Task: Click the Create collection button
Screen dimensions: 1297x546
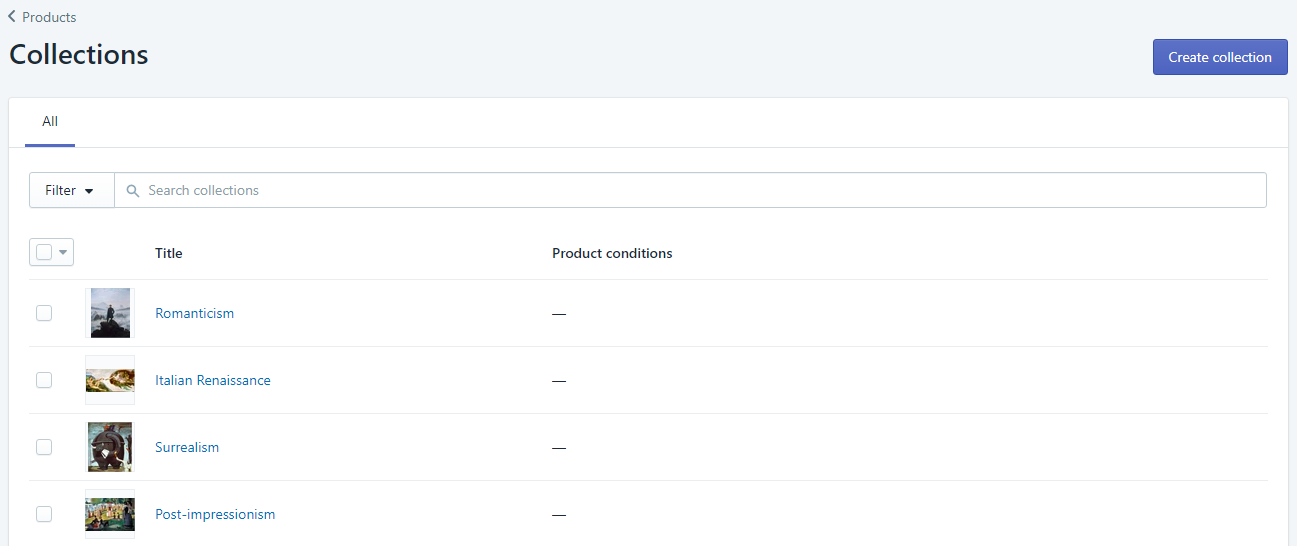Action: [x=1220, y=57]
